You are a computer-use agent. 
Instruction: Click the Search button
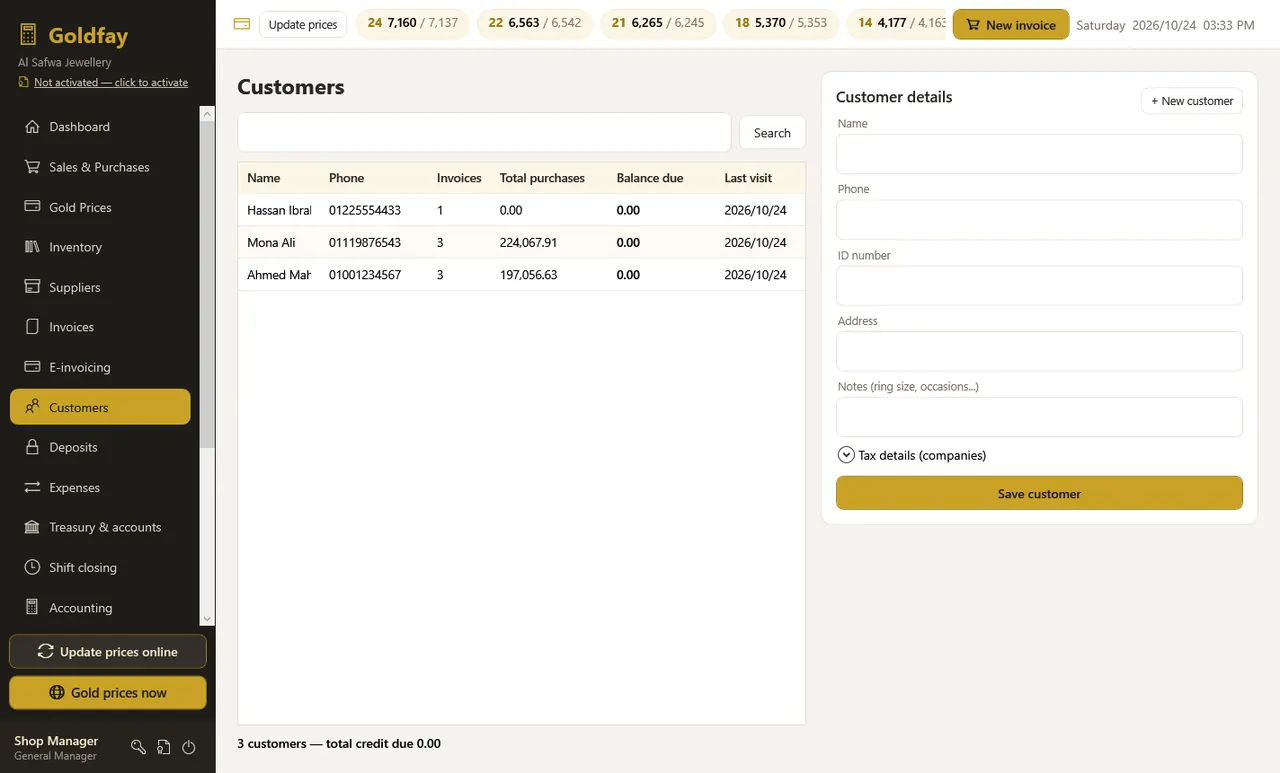tap(772, 133)
